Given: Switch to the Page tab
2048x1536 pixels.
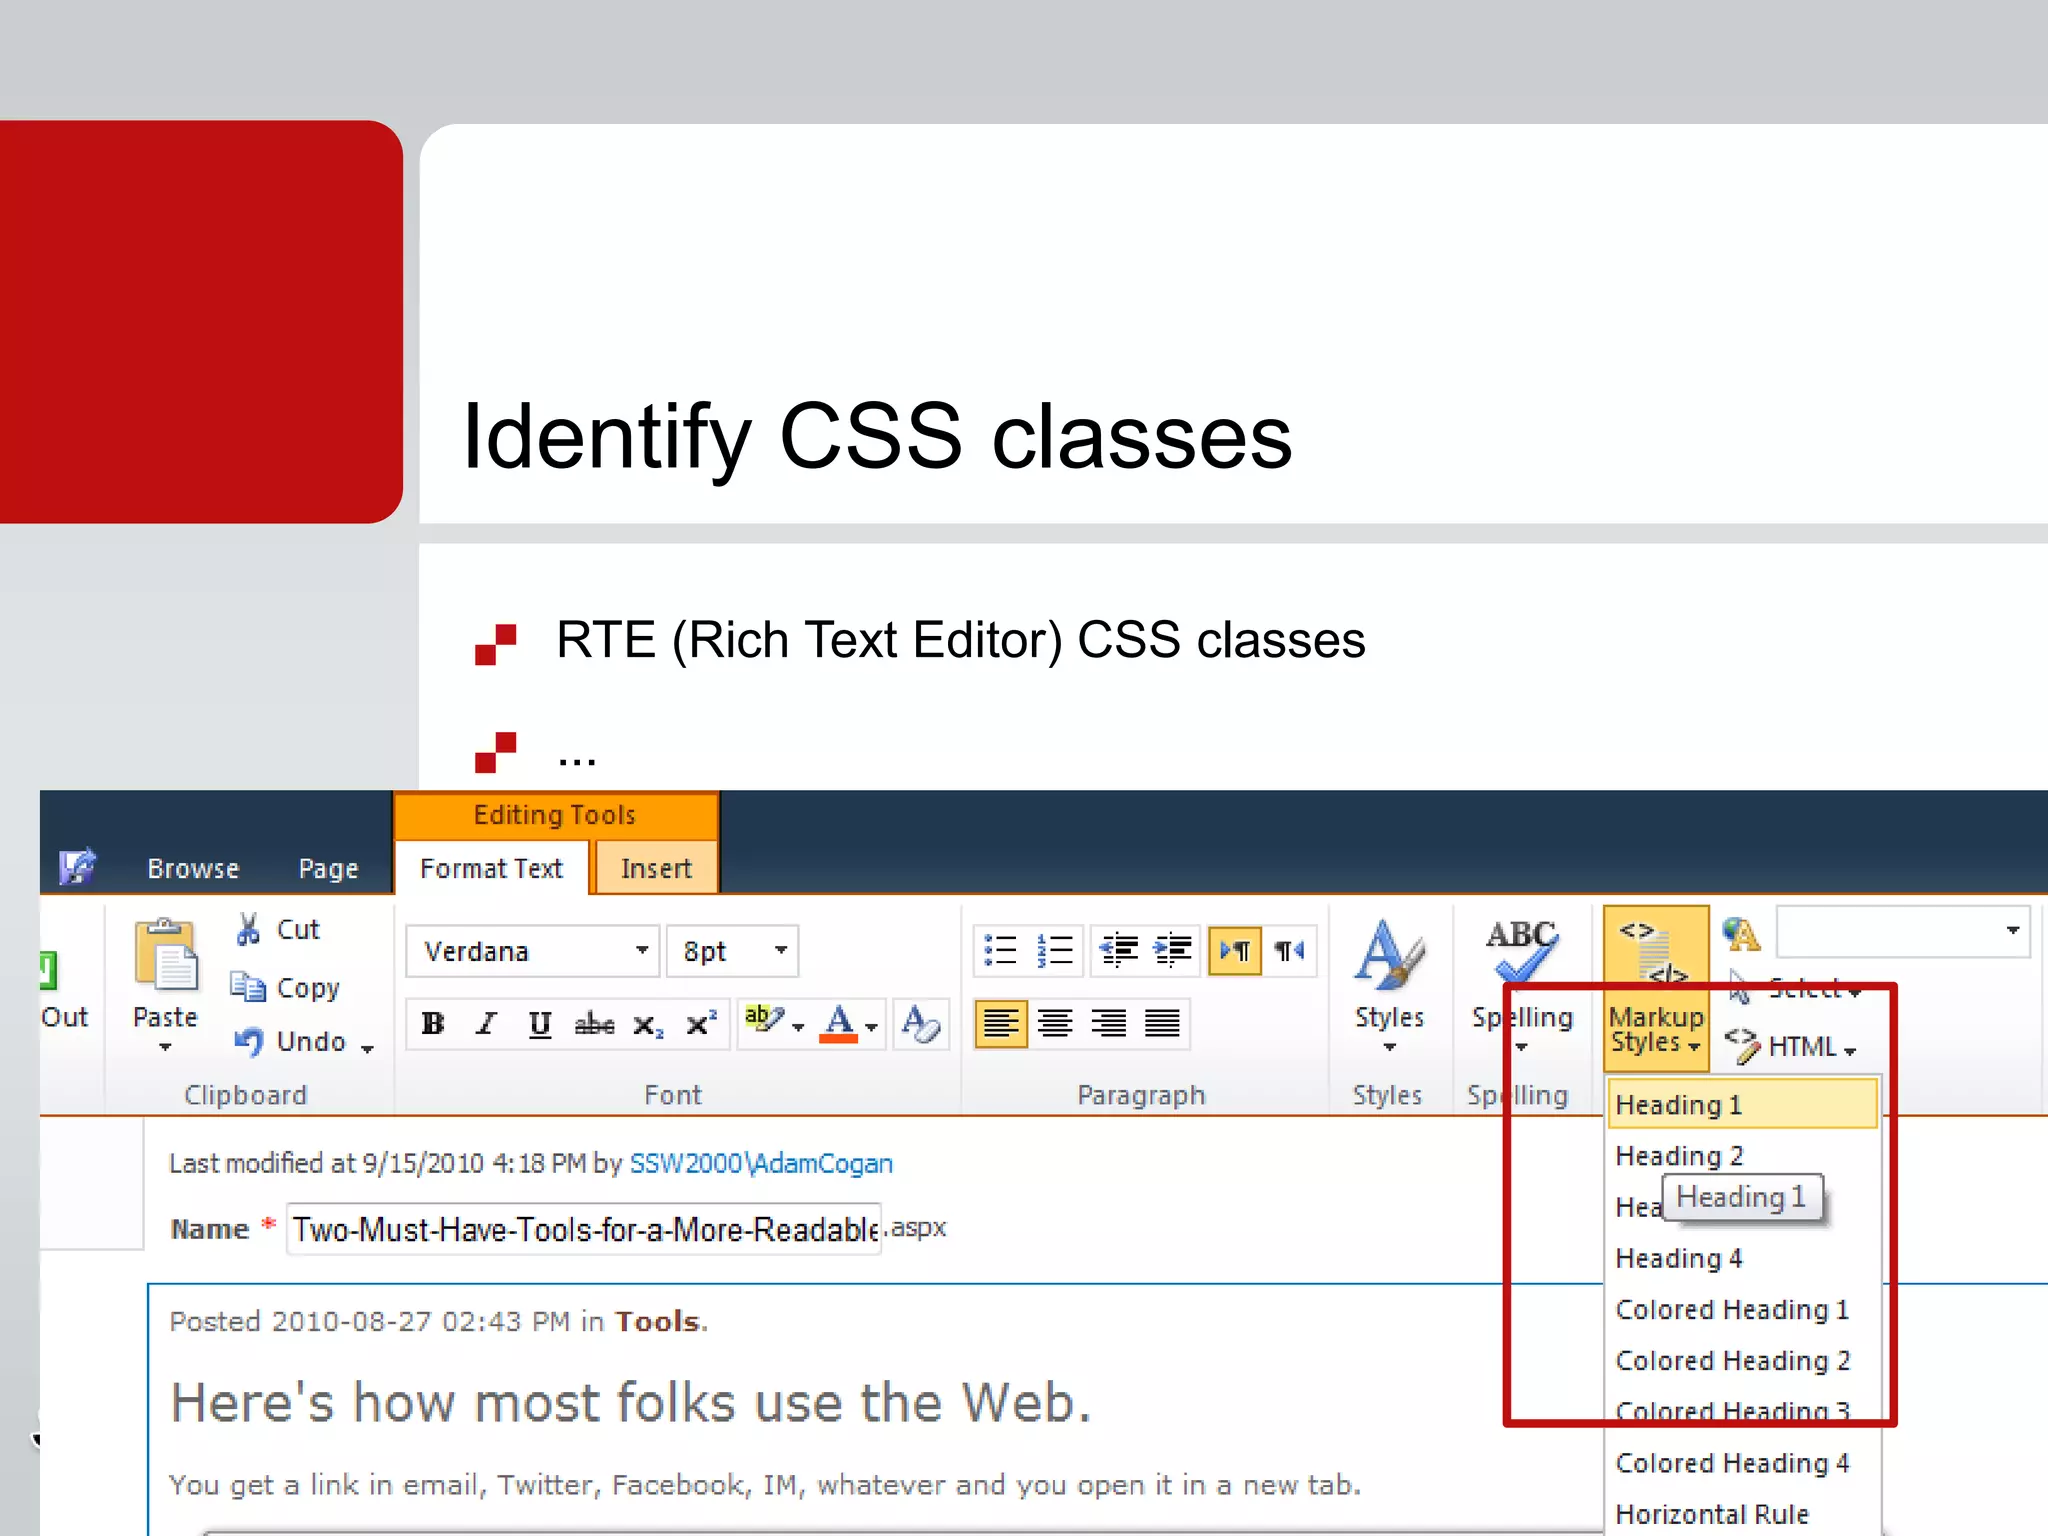Looking at the screenshot, I should click(x=328, y=868).
